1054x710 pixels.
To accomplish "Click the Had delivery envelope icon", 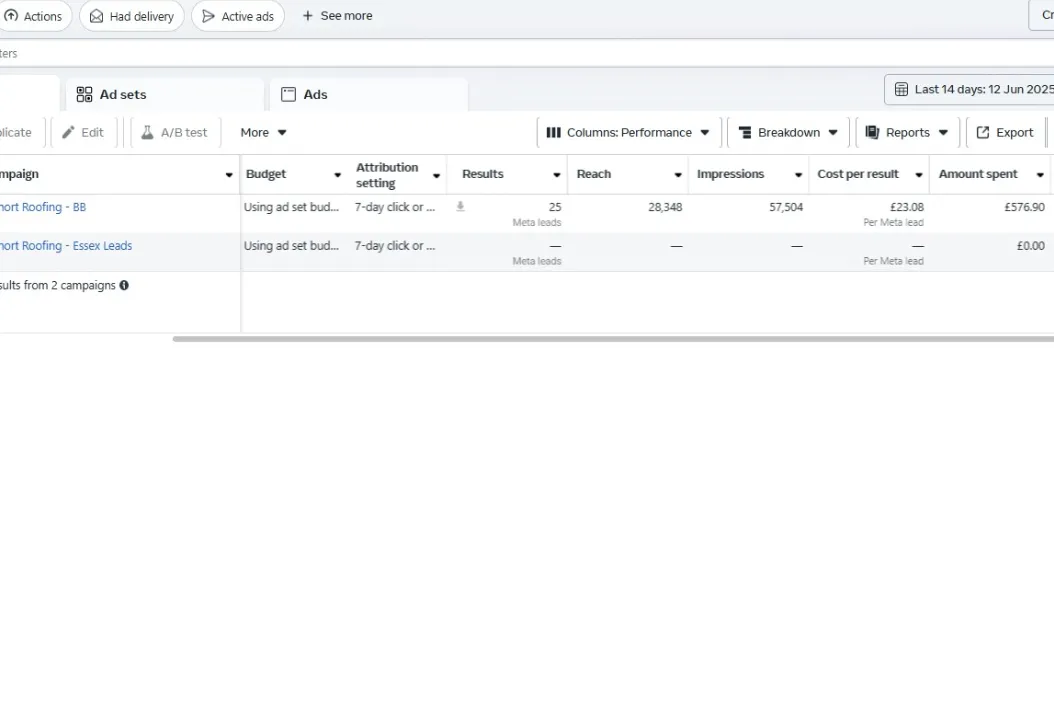I will 96,16.
